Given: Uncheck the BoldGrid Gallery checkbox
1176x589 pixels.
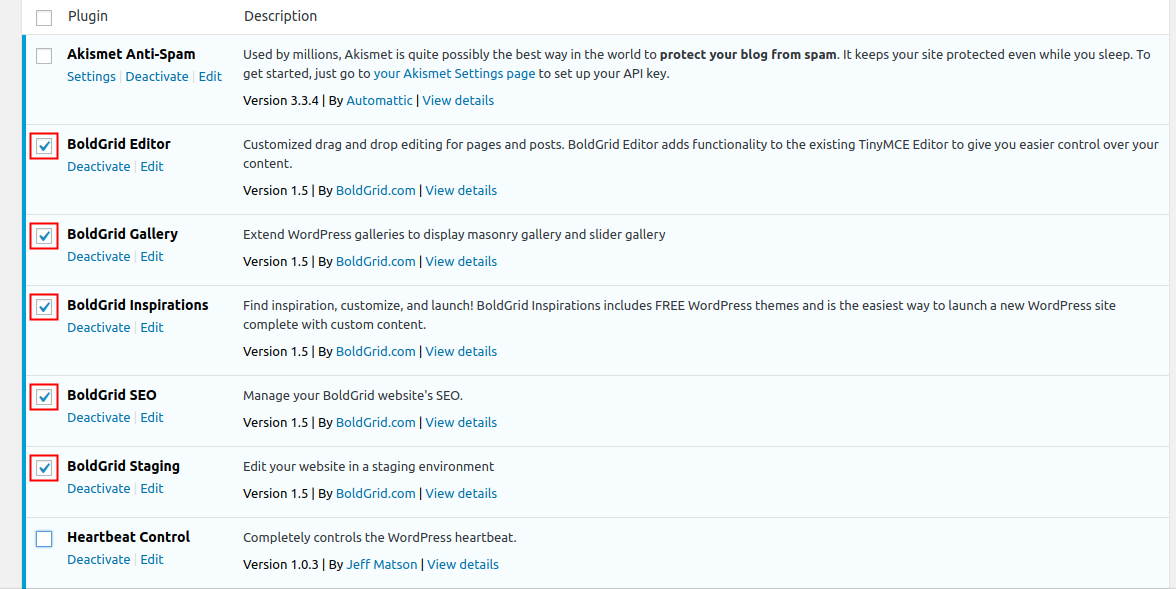Looking at the screenshot, I should point(44,236).
